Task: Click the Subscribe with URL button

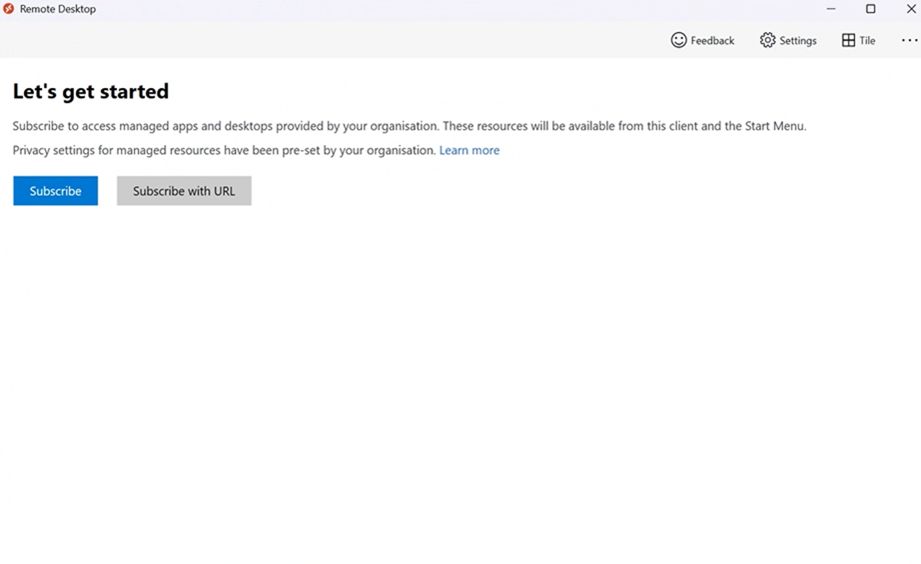Action: [184, 191]
